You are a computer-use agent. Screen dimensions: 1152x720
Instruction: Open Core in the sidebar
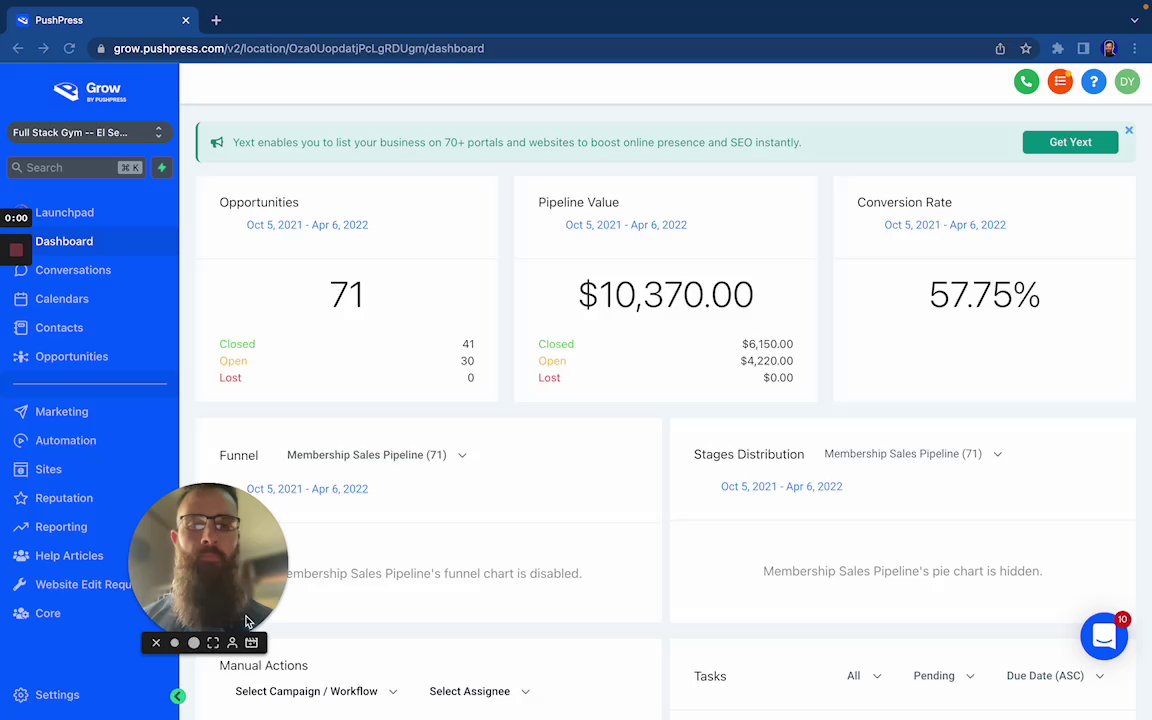pyautogui.click(x=48, y=613)
